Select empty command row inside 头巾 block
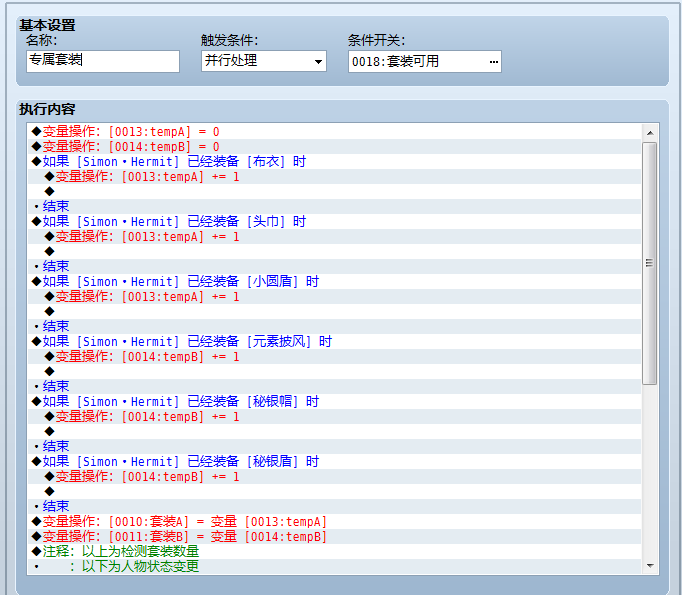The image size is (682, 595). pyautogui.click(x=334, y=251)
